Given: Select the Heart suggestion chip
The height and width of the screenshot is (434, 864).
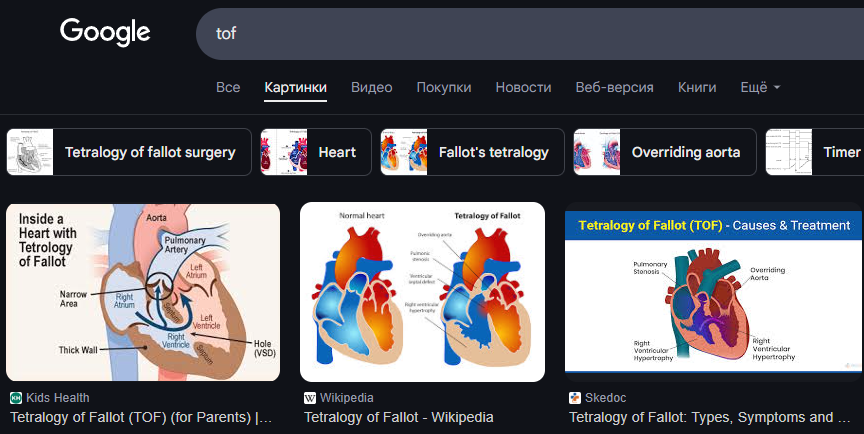Looking at the screenshot, I should 316,152.
